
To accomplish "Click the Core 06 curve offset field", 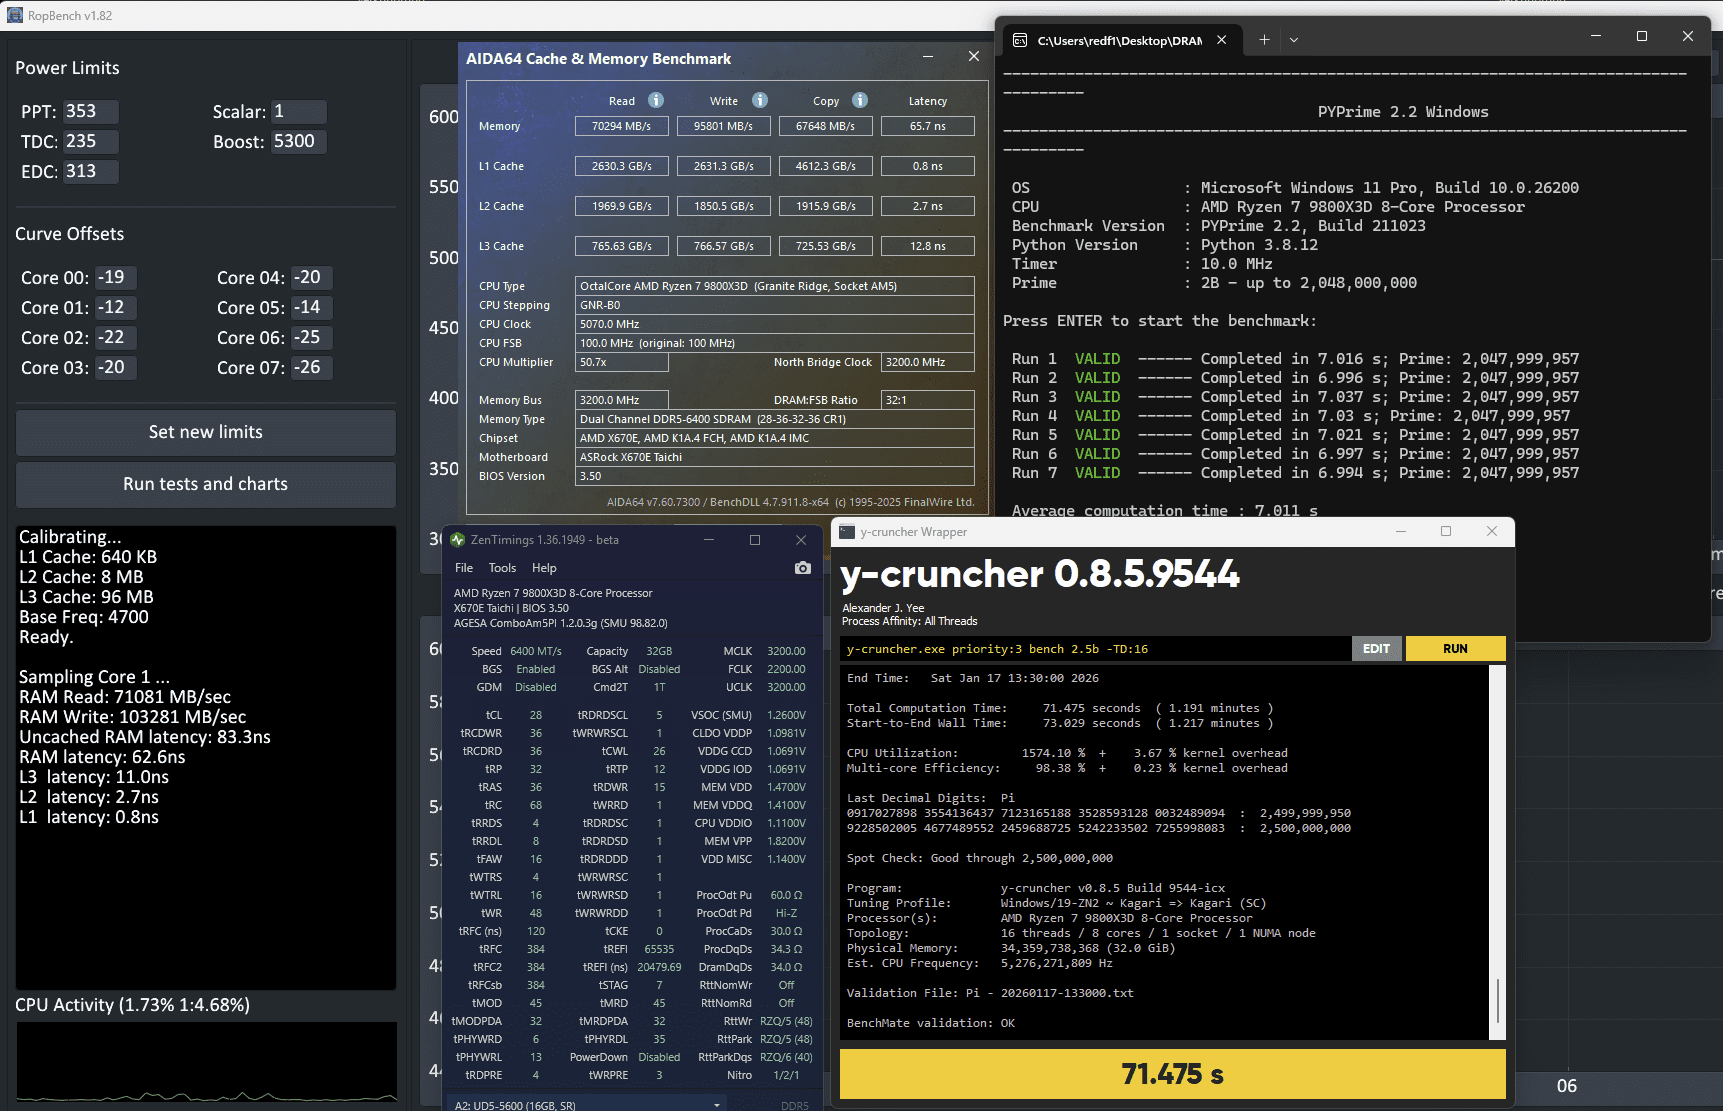I will (x=311, y=337).
